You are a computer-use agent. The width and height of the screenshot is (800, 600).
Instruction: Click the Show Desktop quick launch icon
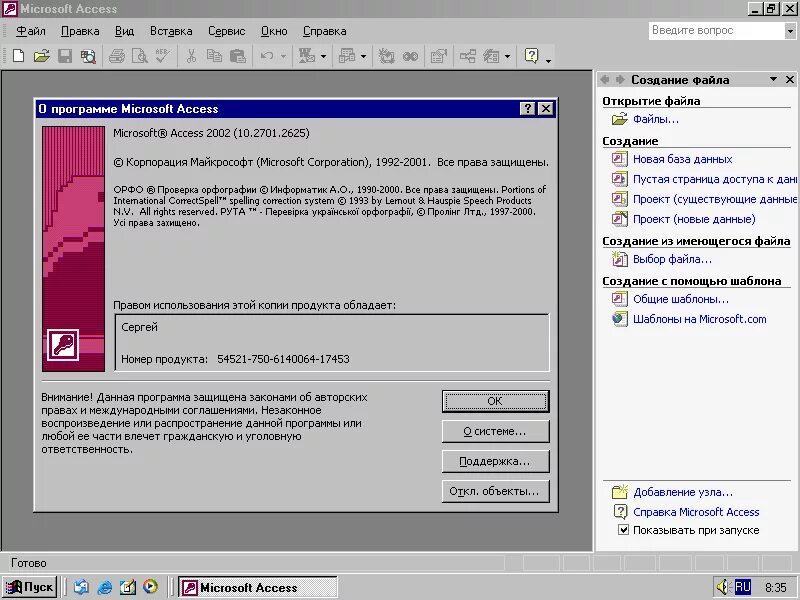(x=128, y=587)
